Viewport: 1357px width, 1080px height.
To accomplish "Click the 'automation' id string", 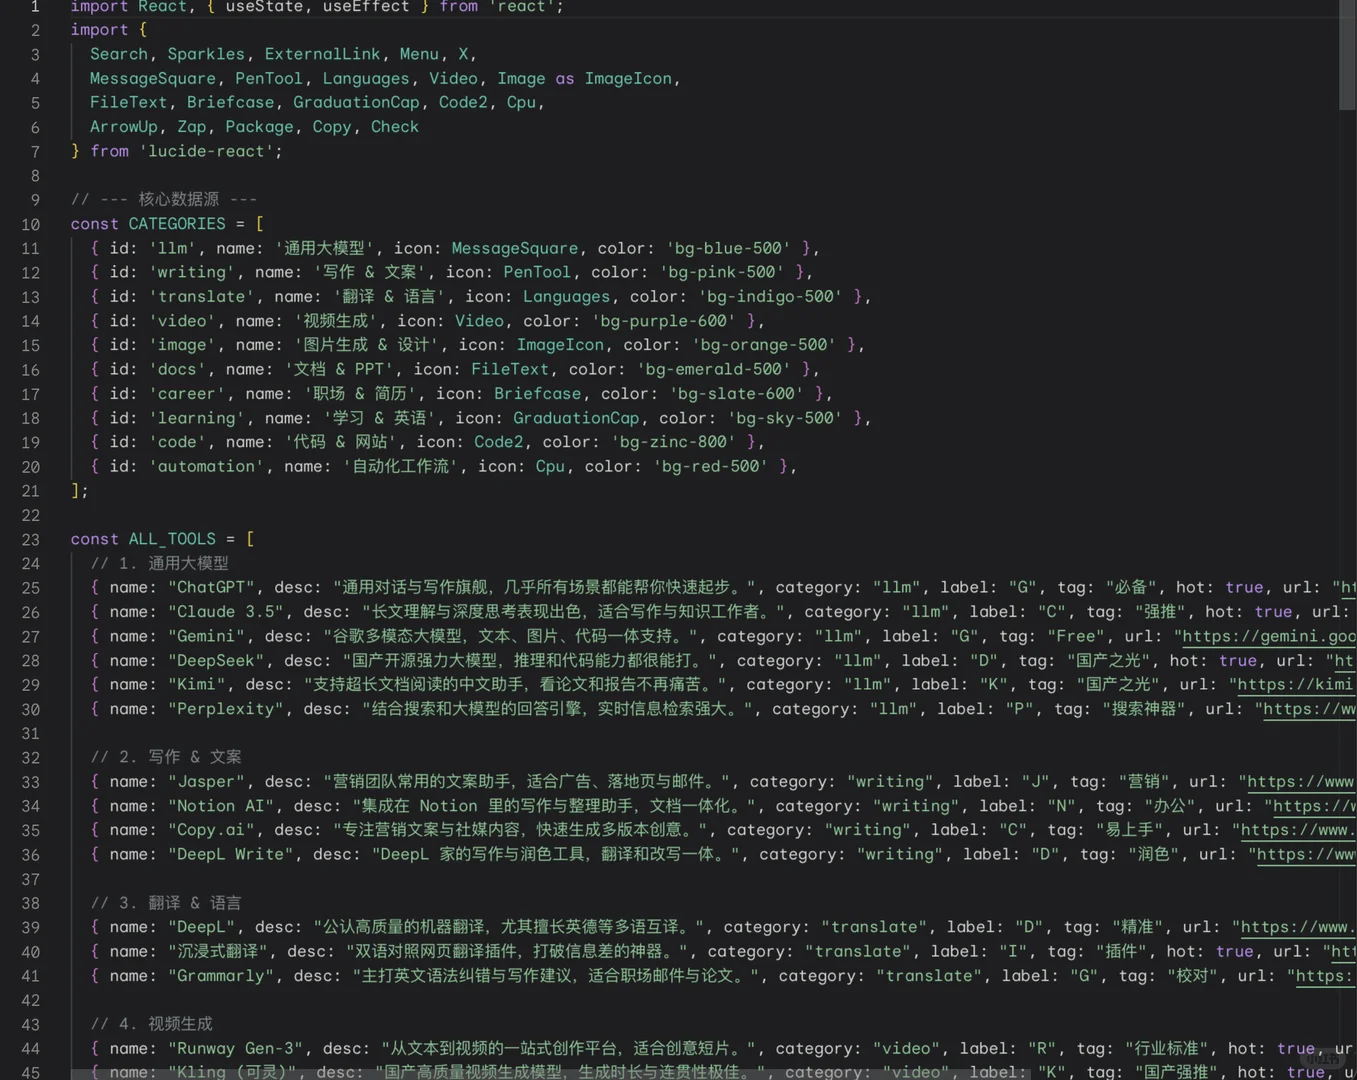I will [x=206, y=466].
